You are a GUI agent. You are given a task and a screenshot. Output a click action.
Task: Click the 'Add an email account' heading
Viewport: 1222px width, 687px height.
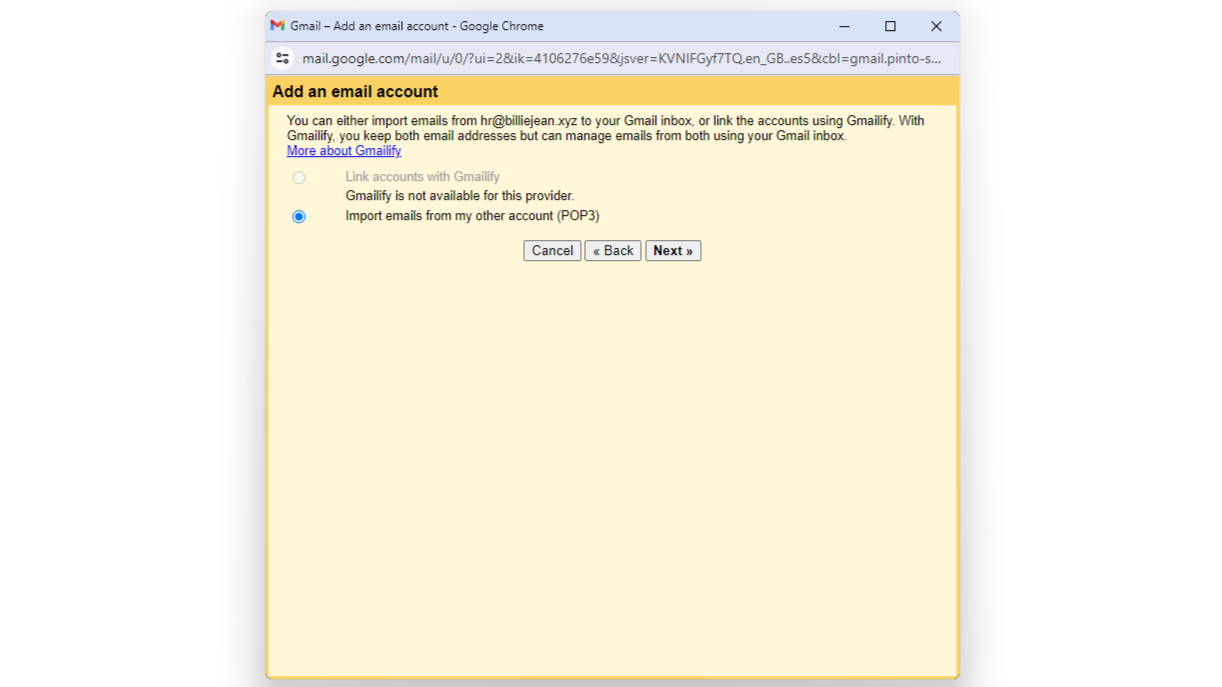point(355,91)
